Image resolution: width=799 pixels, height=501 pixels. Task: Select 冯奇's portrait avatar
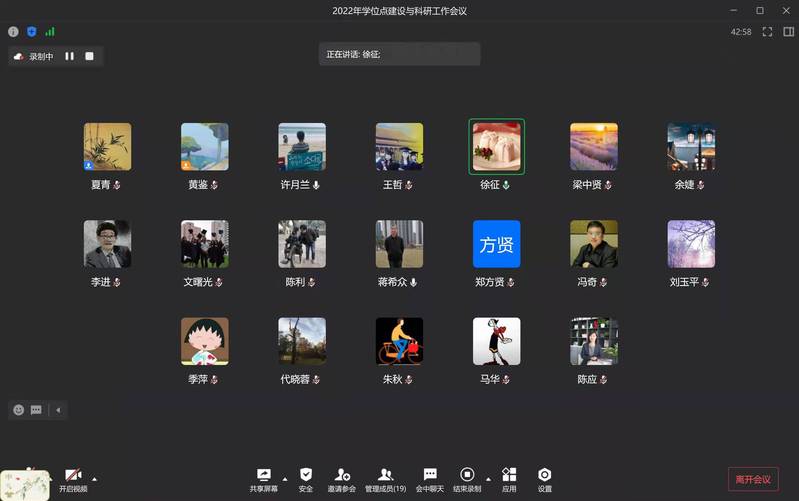click(x=594, y=244)
